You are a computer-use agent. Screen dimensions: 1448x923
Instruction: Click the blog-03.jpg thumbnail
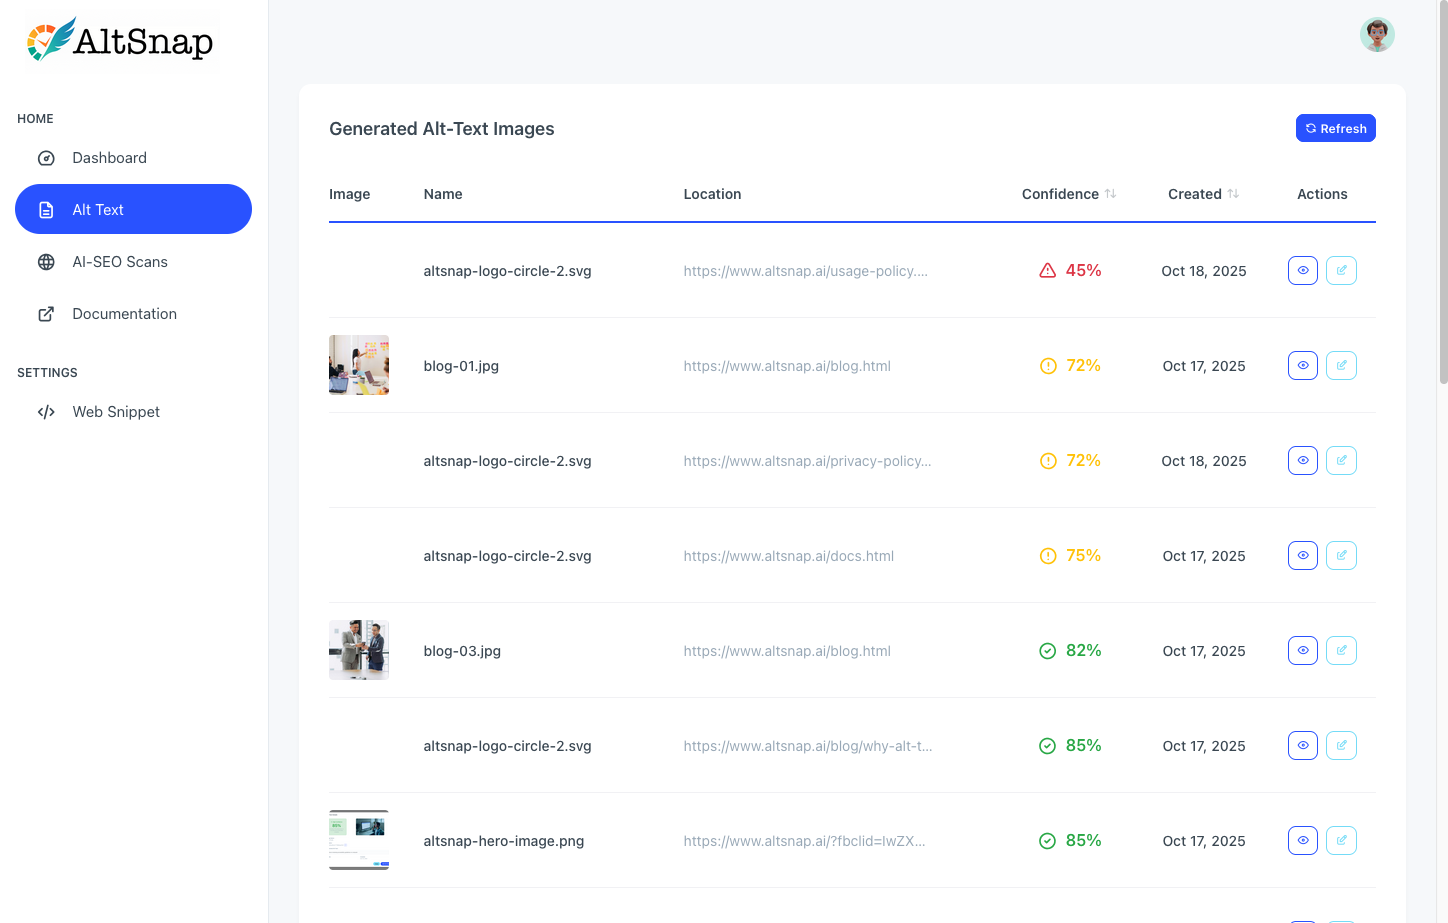coord(358,650)
